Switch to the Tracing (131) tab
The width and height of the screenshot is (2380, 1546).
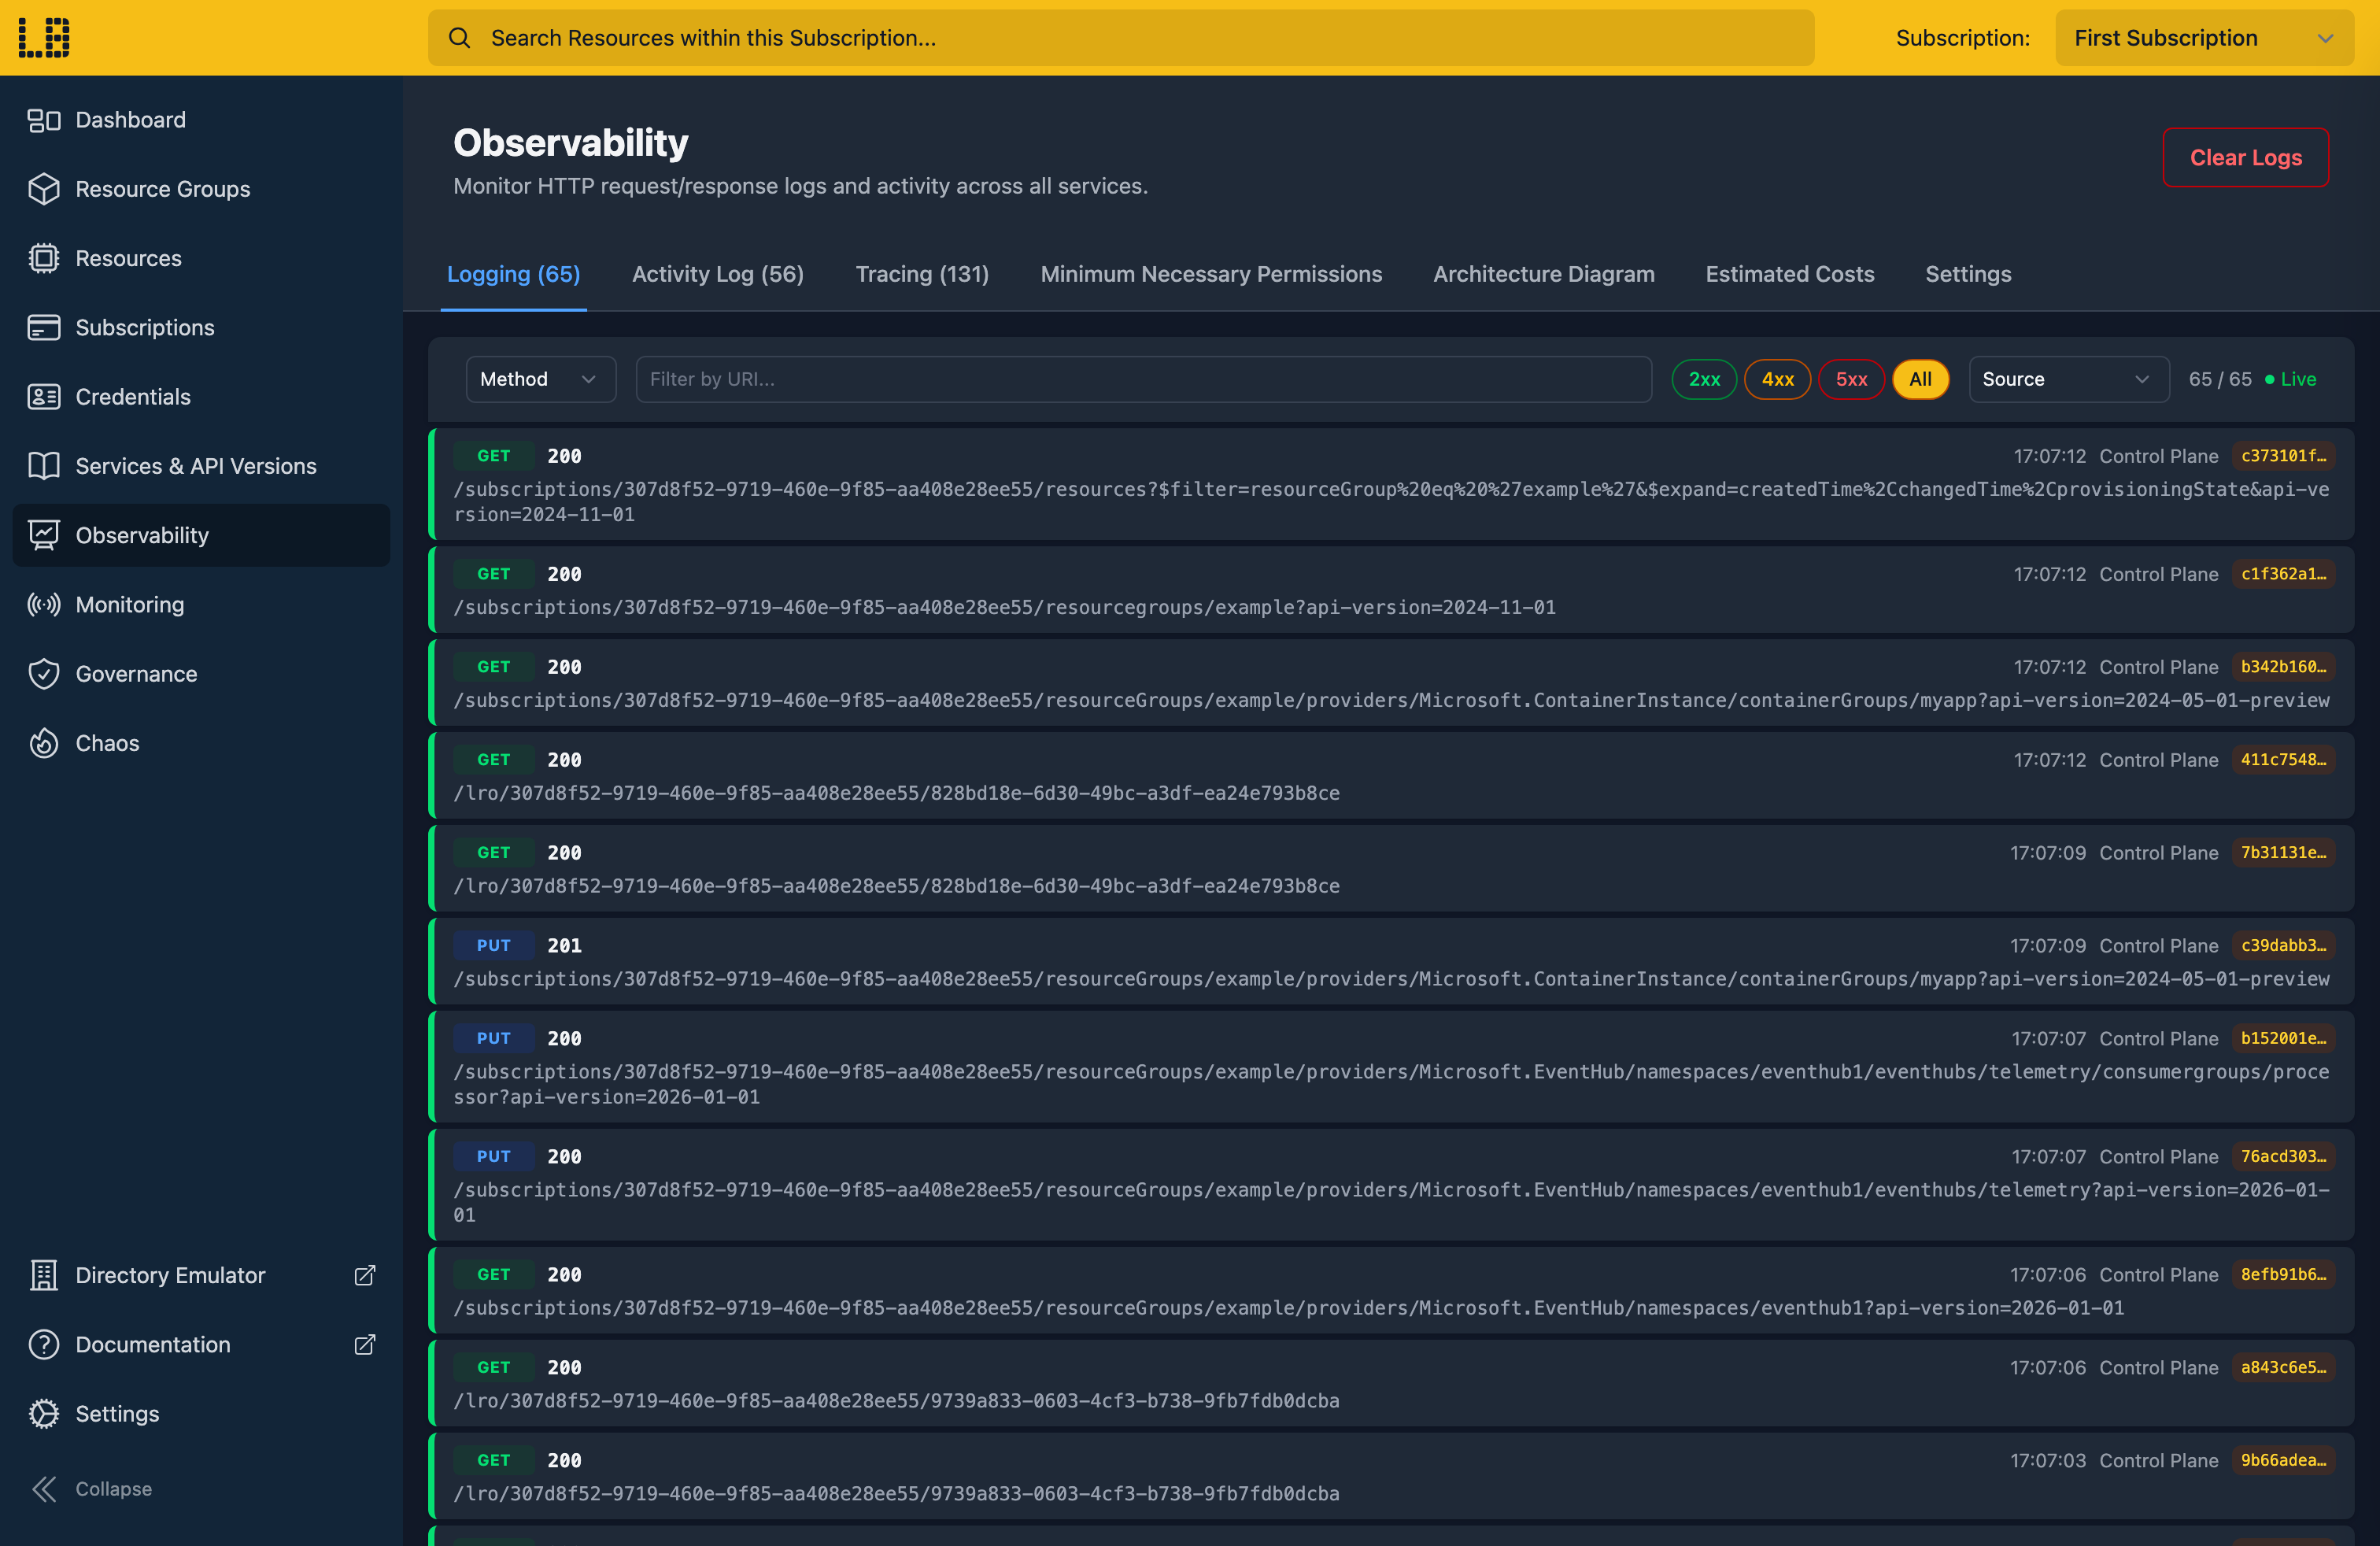(x=921, y=274)
